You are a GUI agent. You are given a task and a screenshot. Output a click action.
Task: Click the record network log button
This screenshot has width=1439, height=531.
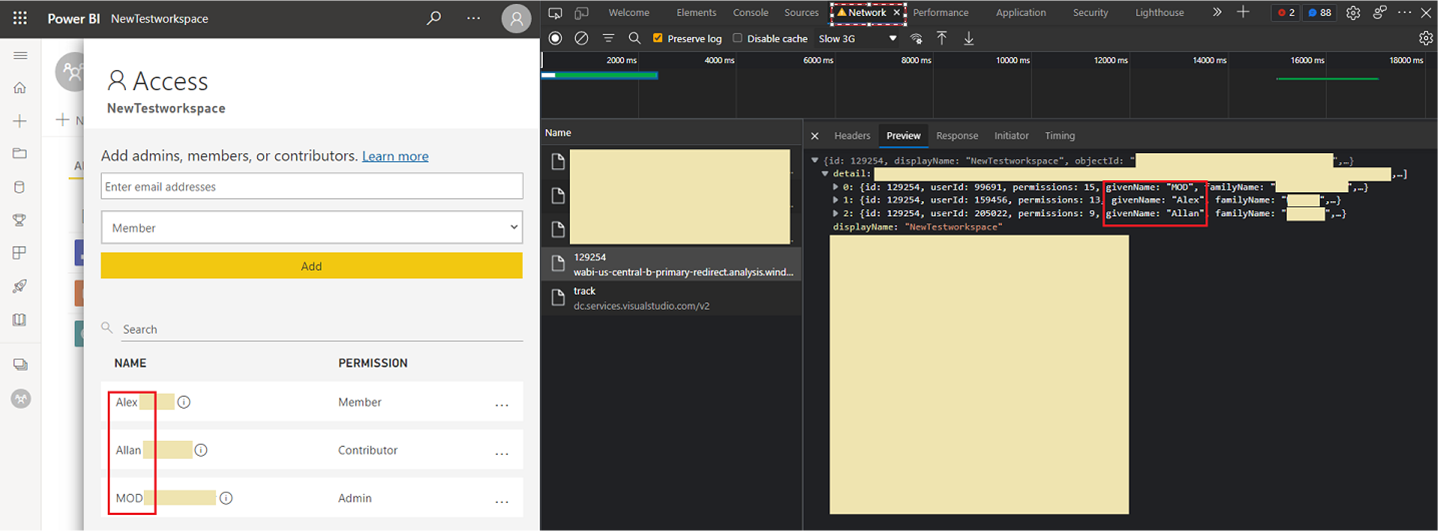pos(555,38)
